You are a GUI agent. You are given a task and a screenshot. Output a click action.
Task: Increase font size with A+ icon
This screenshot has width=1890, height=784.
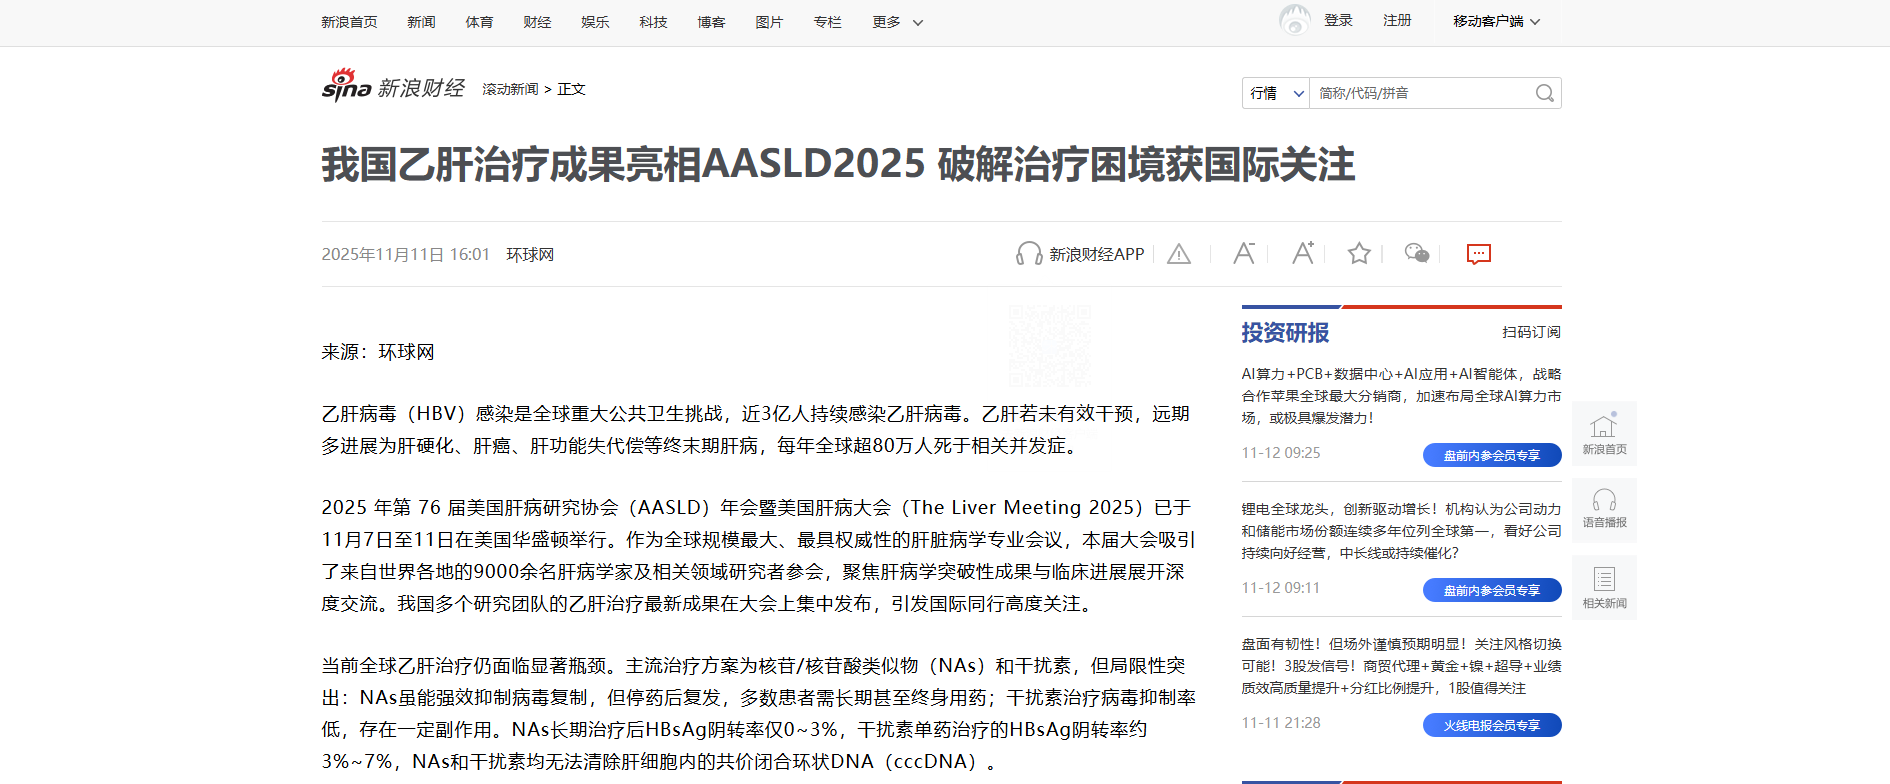click(x=1302, y=254)
